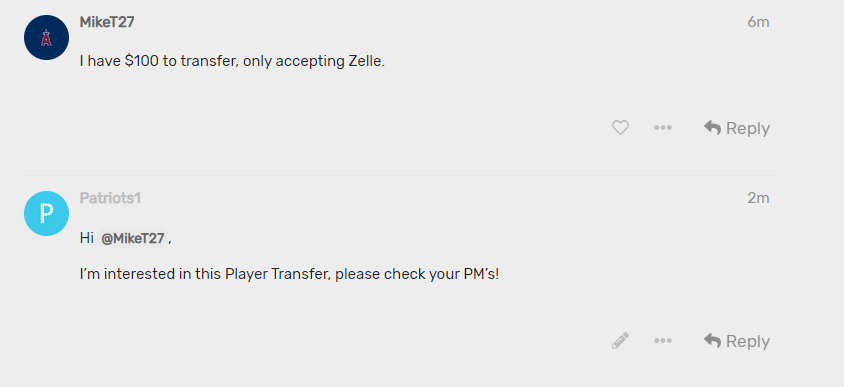Open the @MikeT27 mention in the reply

(133, 238)
